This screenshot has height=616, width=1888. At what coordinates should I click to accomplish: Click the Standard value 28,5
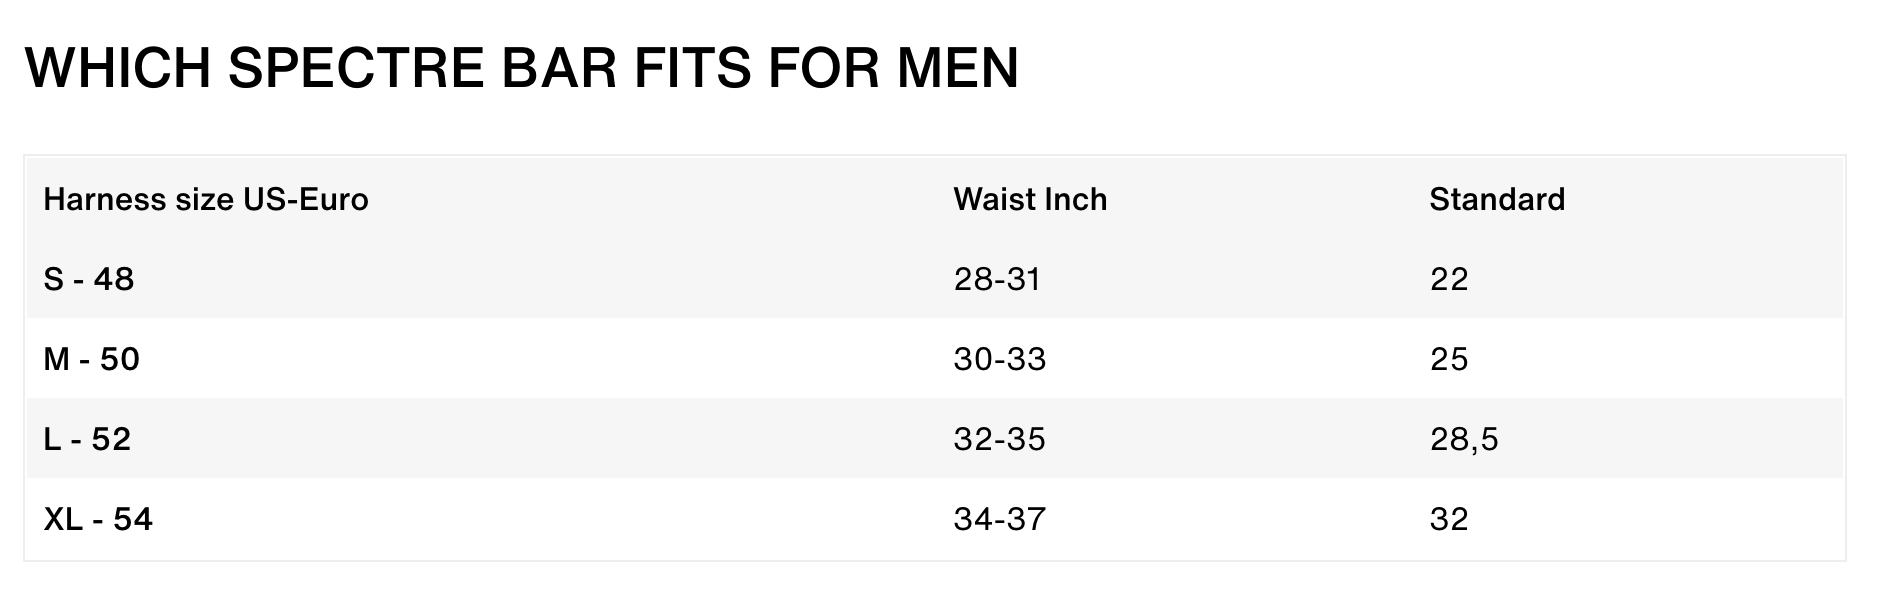[x=1464, y=439]
